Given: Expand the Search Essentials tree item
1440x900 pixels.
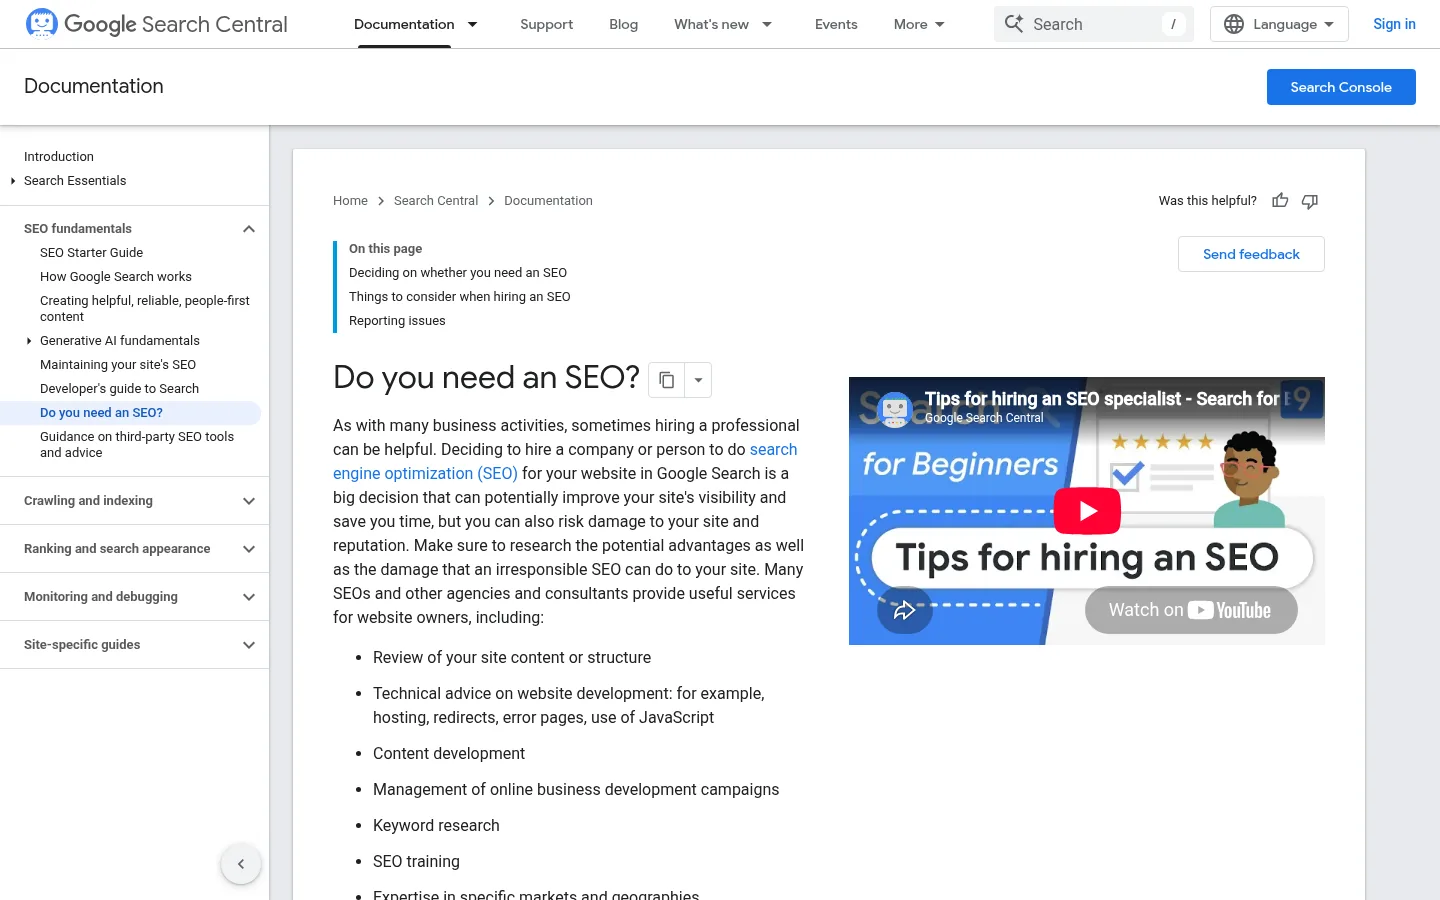Looking at the screenshot, I should pos(13,181).
